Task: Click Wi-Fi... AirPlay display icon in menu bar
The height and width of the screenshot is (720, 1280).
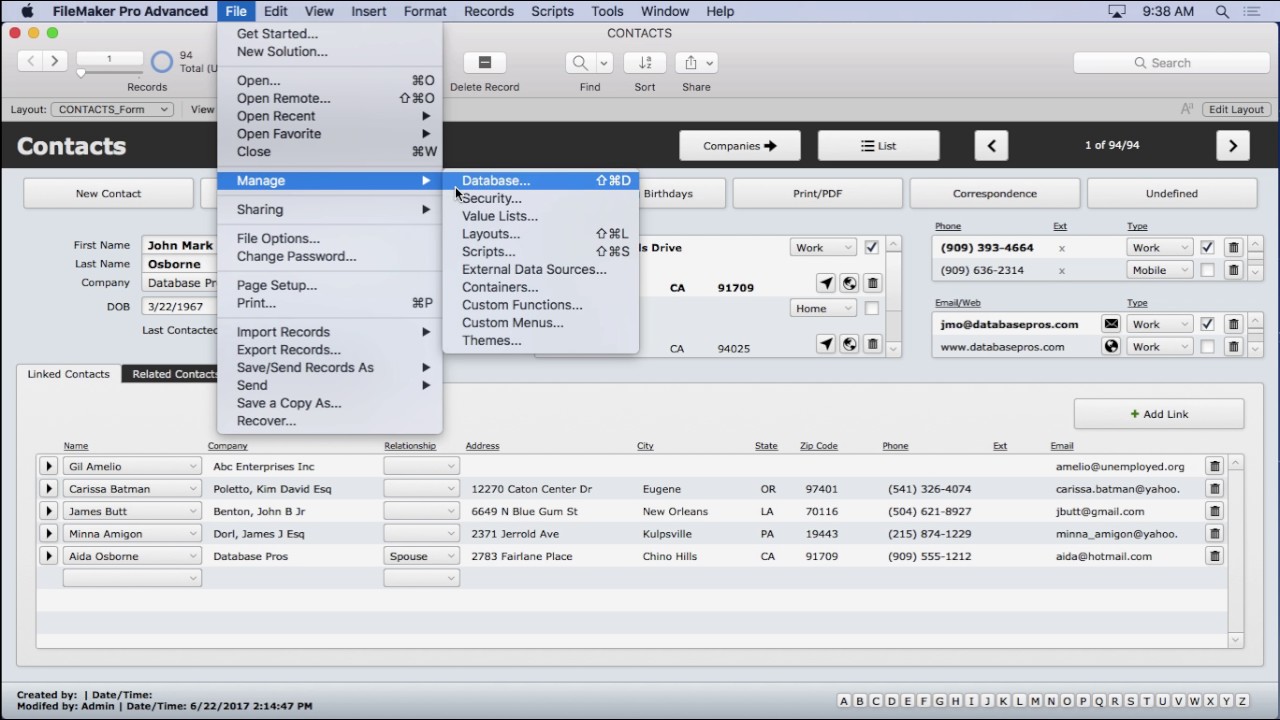Action: point(1117,11)
